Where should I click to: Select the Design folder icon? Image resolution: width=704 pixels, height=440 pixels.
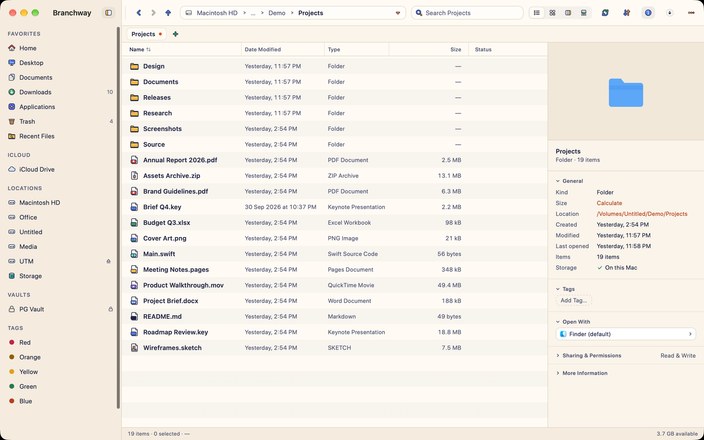point(134,66)
